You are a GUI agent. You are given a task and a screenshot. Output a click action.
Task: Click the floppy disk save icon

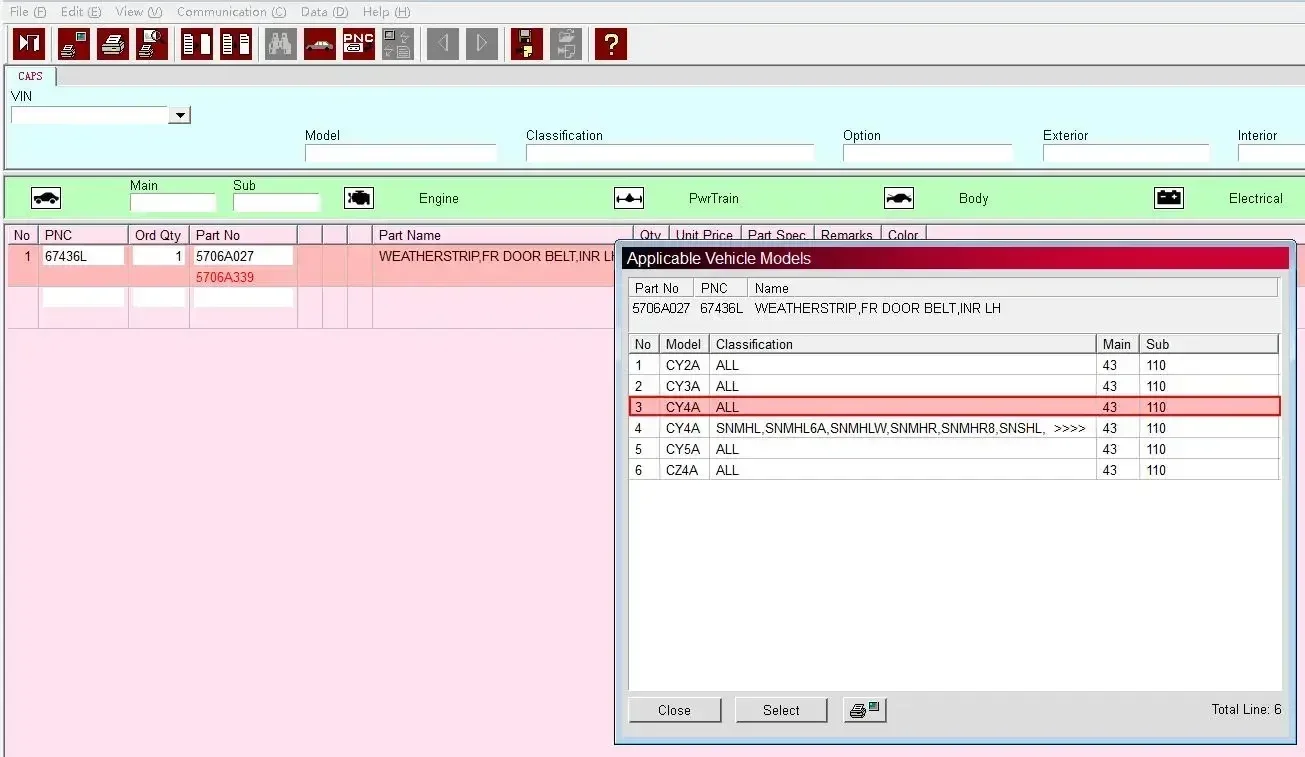526,44
